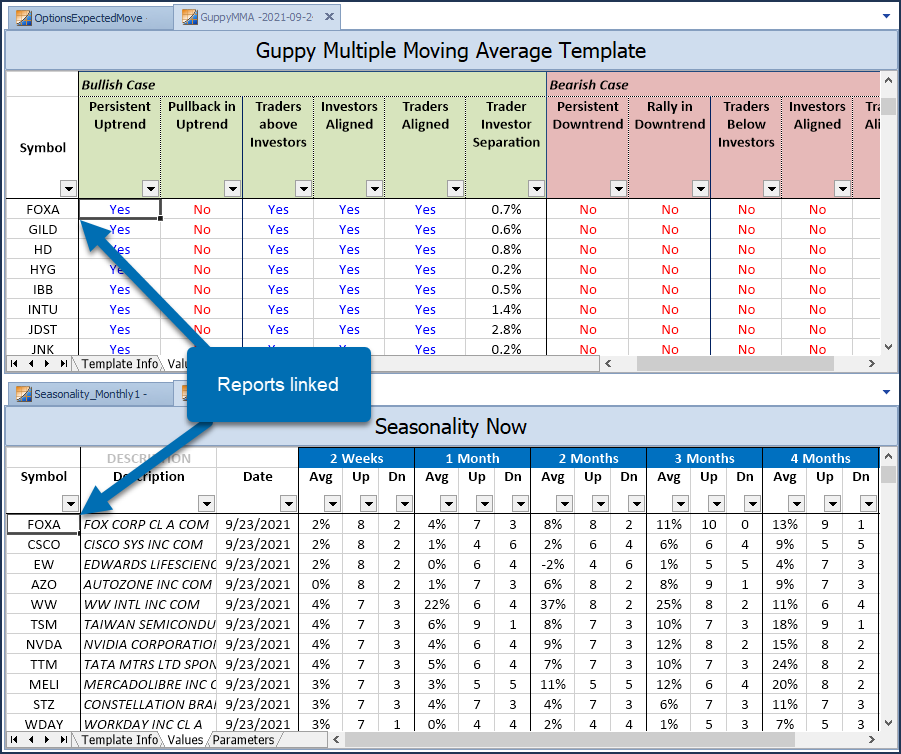Open bullish Traders Aligned filter dropdown
The image size is (901, 754).
[456, 188]
